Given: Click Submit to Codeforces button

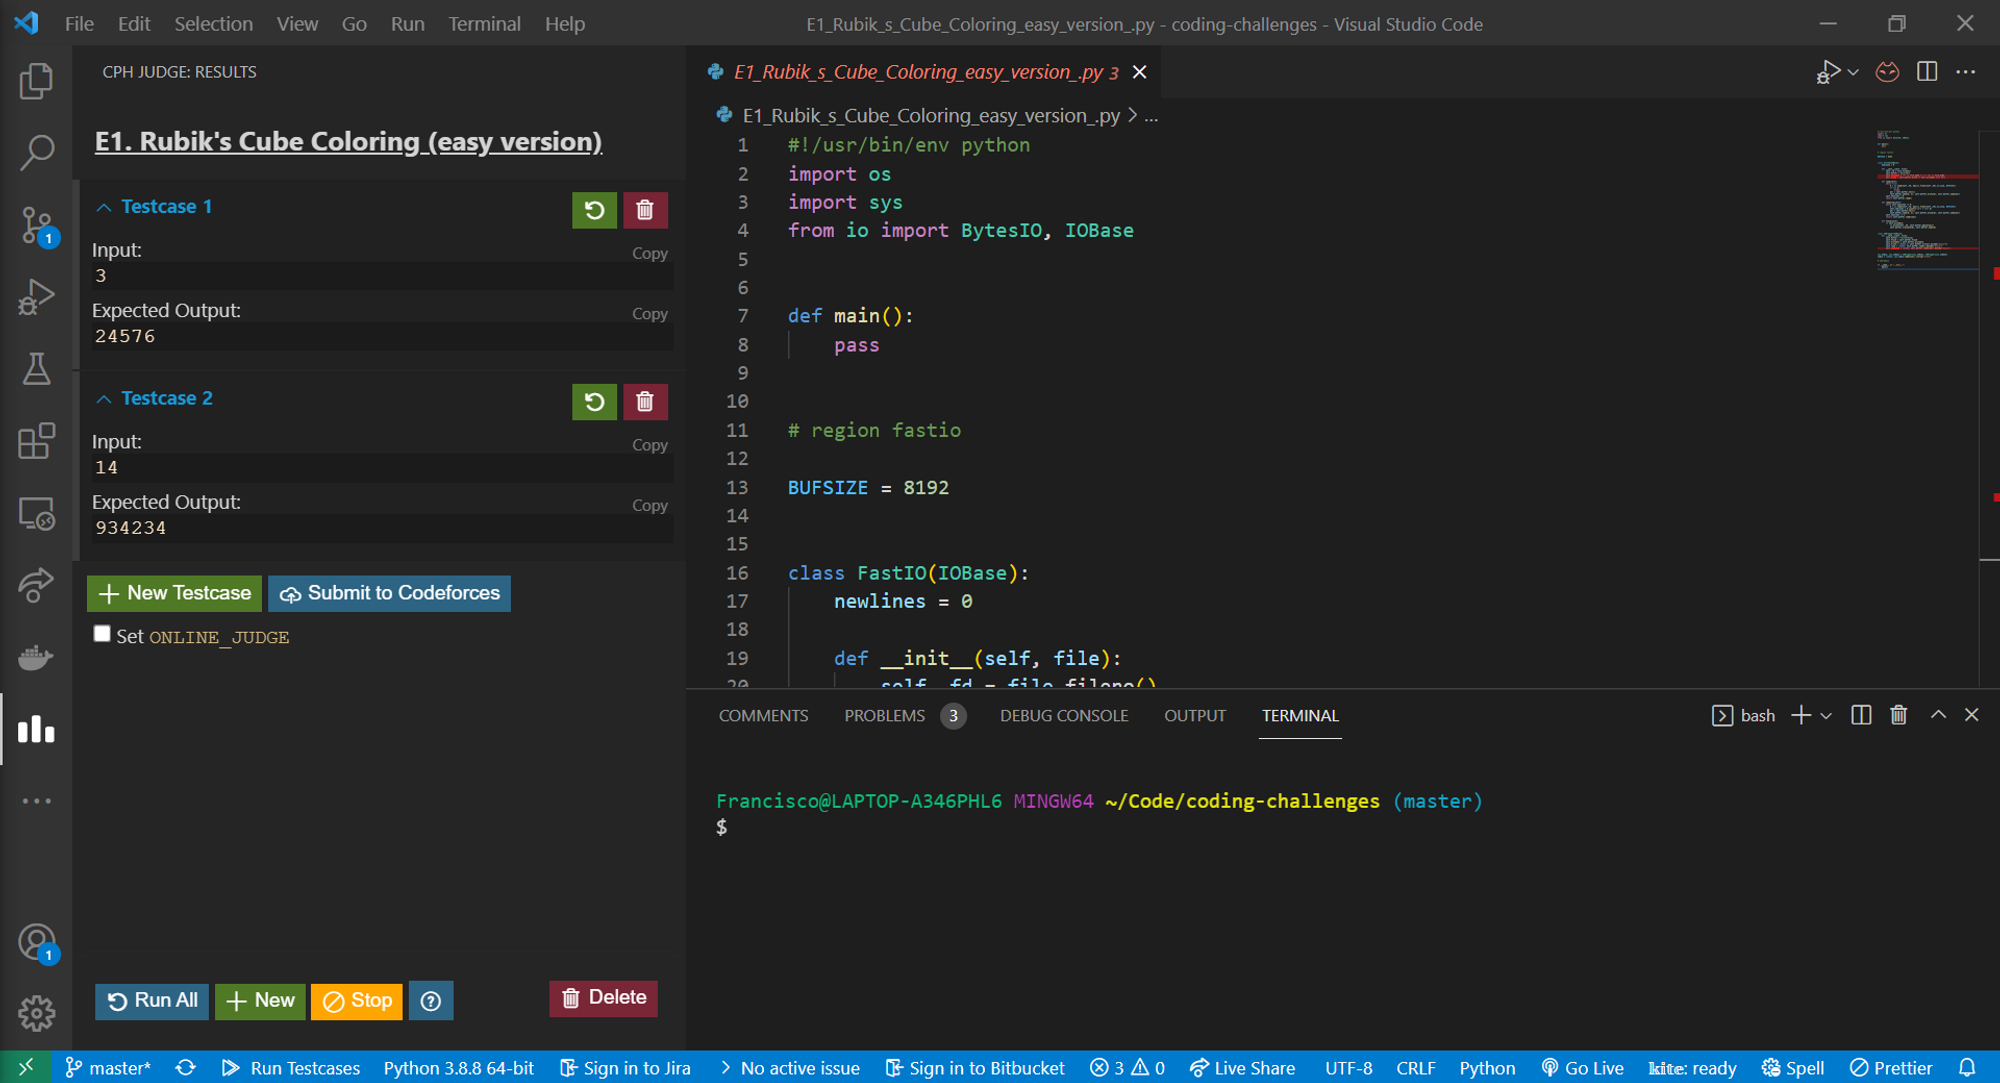Looking at the screenshot, I should 389,593.
